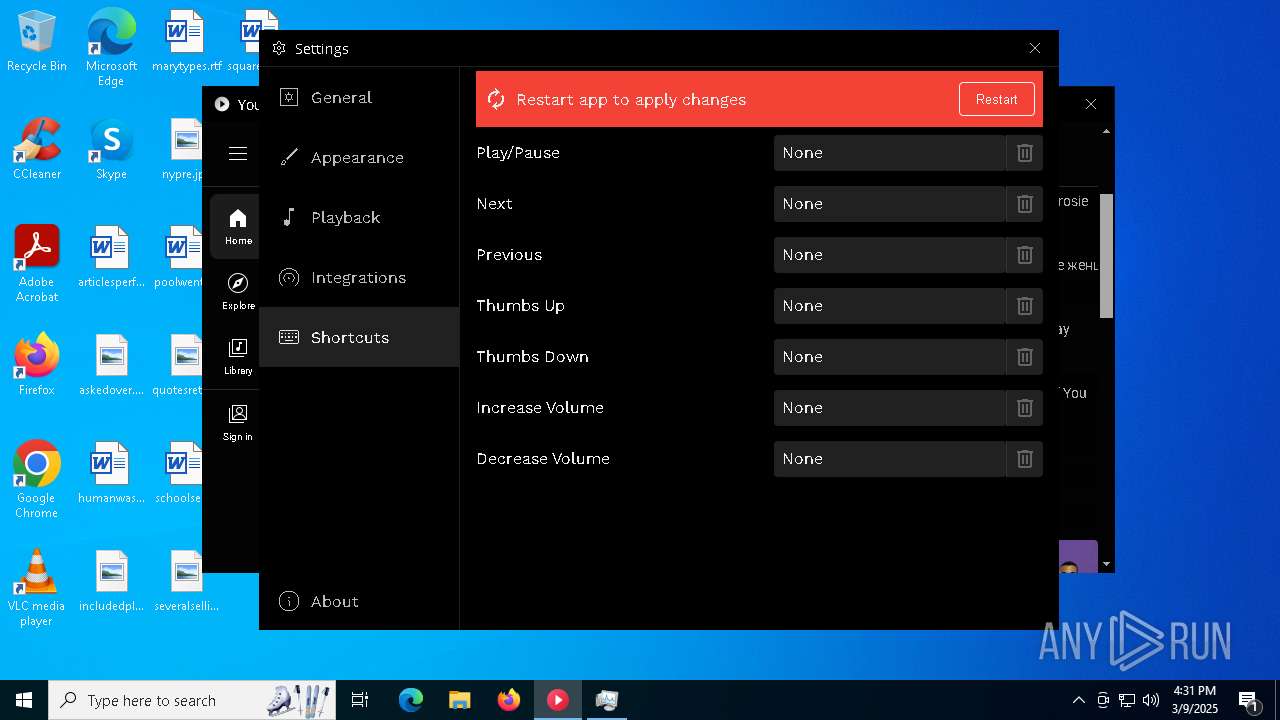The image size is (1280, 720).
Task: Go to Home in YouTube Music sidebar
Action: coord(238,227)
